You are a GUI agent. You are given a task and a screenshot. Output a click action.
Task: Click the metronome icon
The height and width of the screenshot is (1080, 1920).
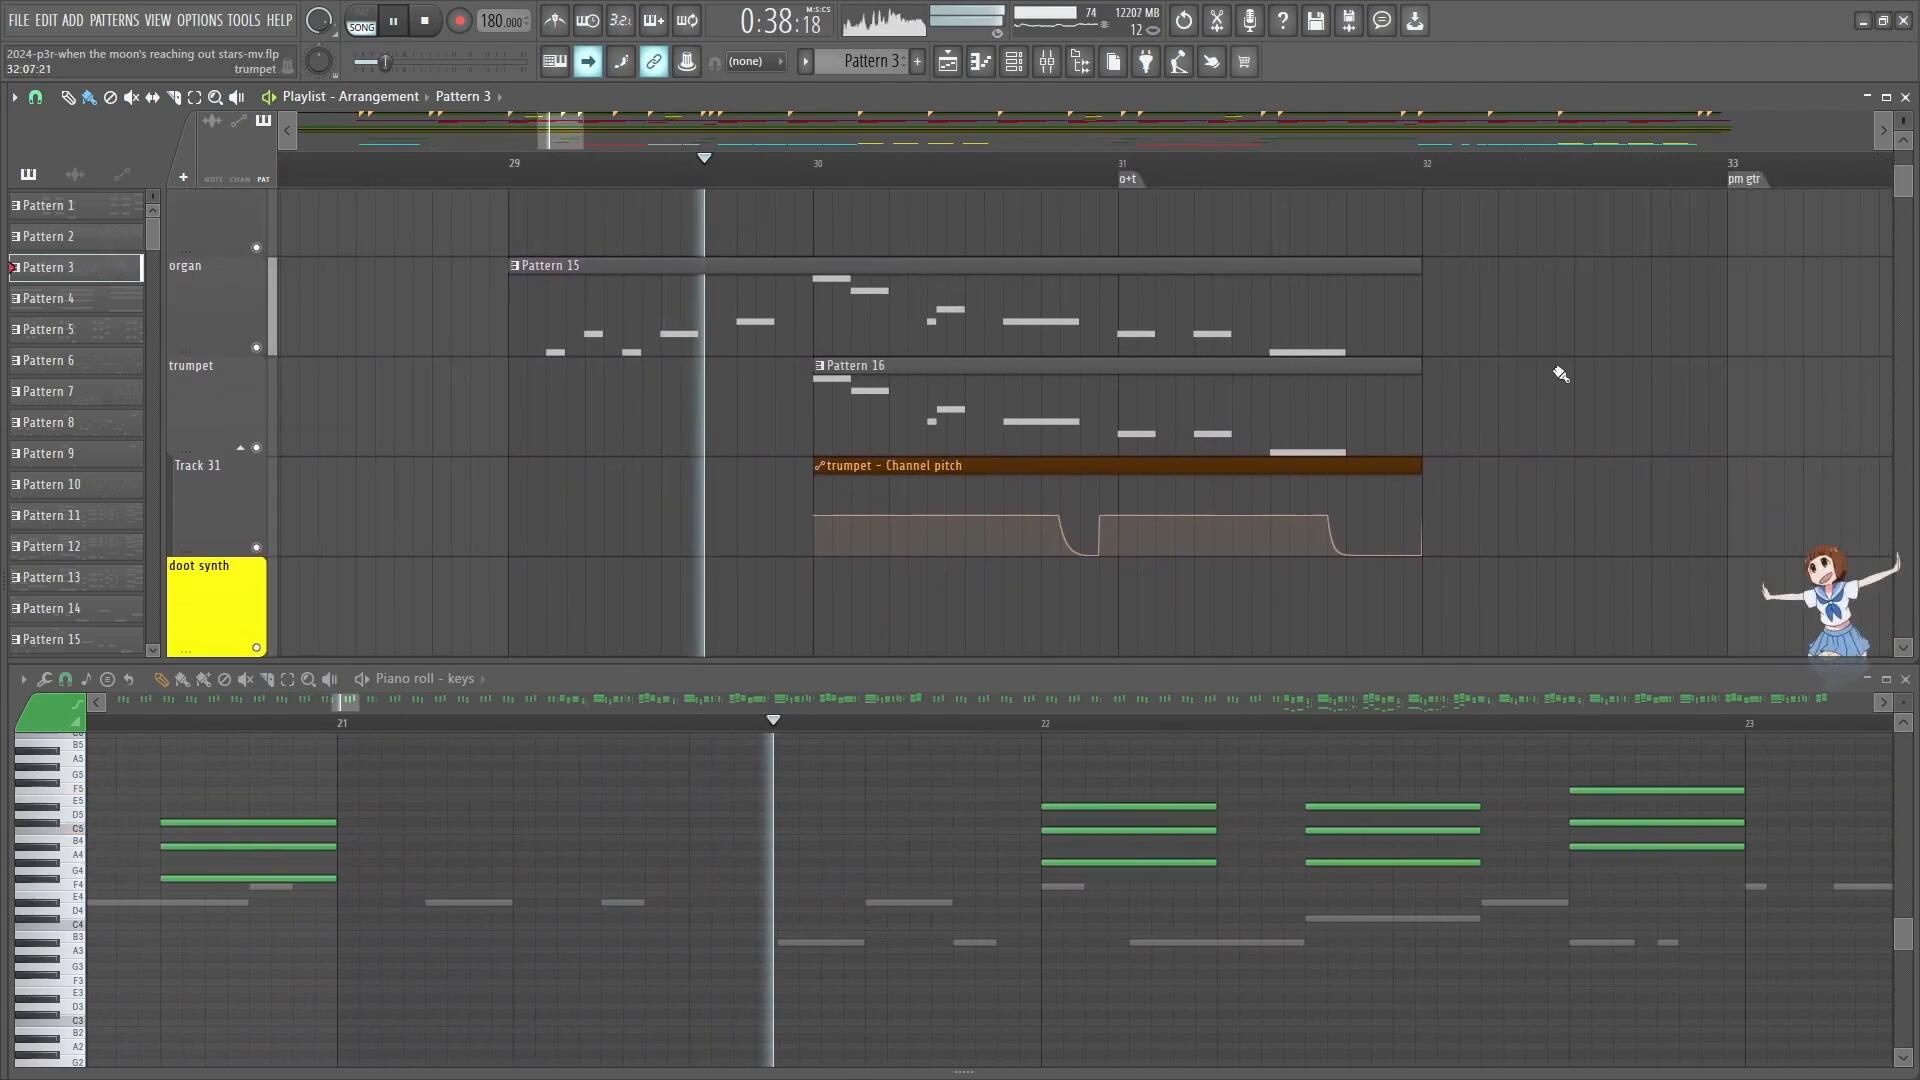point(554,20)
